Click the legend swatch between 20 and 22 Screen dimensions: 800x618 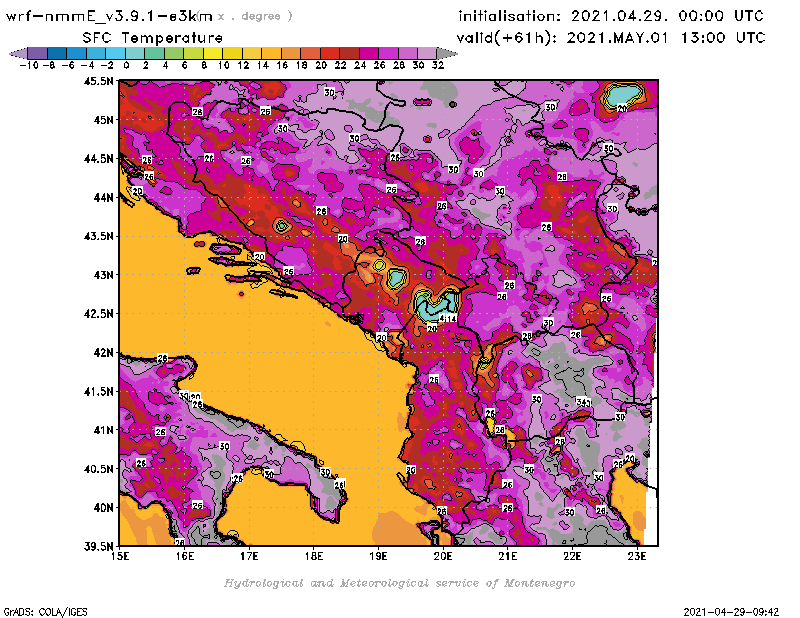point(330,53)
